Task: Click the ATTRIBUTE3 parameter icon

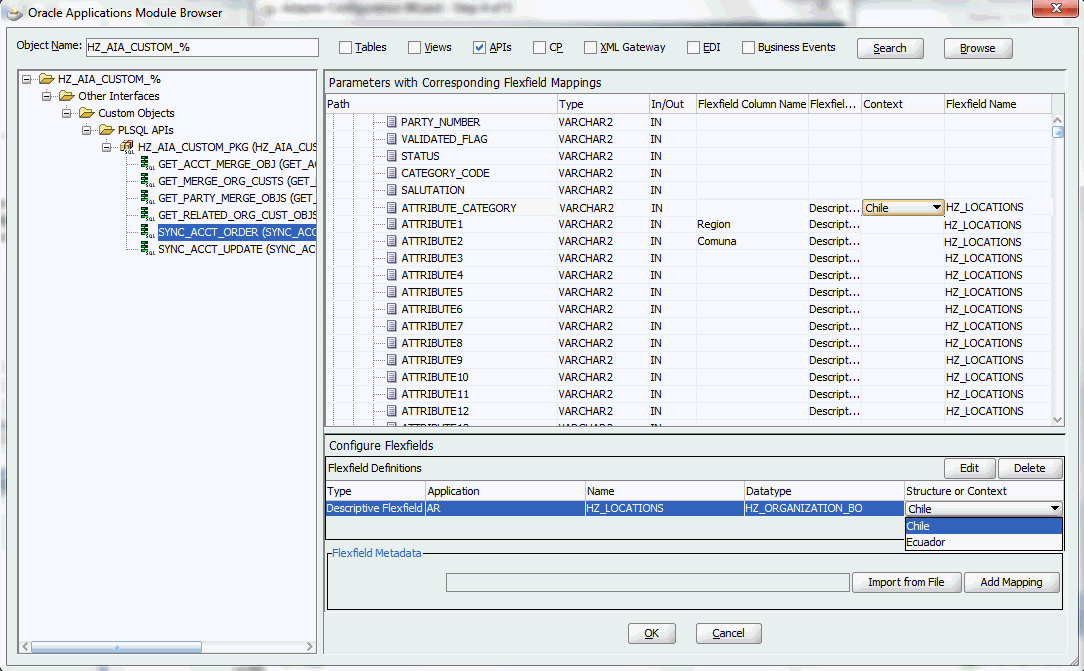Action: pyautogui.click(x=392, y=258)
